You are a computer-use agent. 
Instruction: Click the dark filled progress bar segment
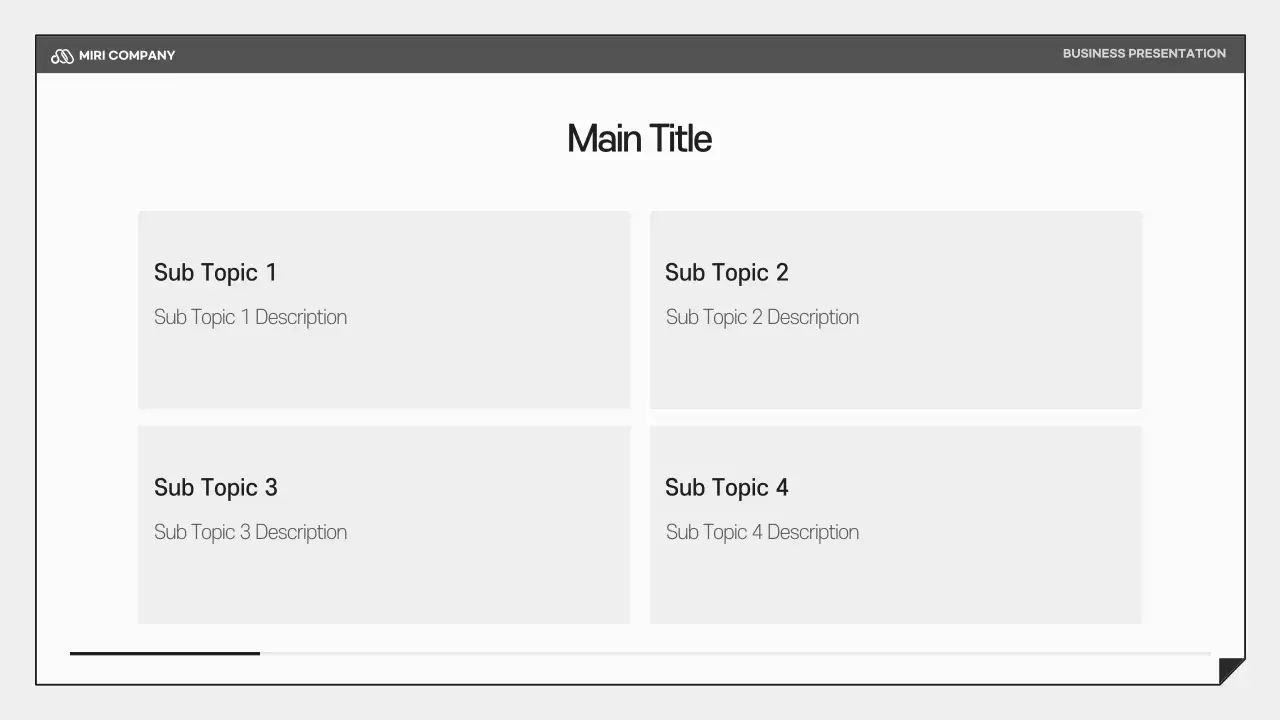tap(165, 653)
